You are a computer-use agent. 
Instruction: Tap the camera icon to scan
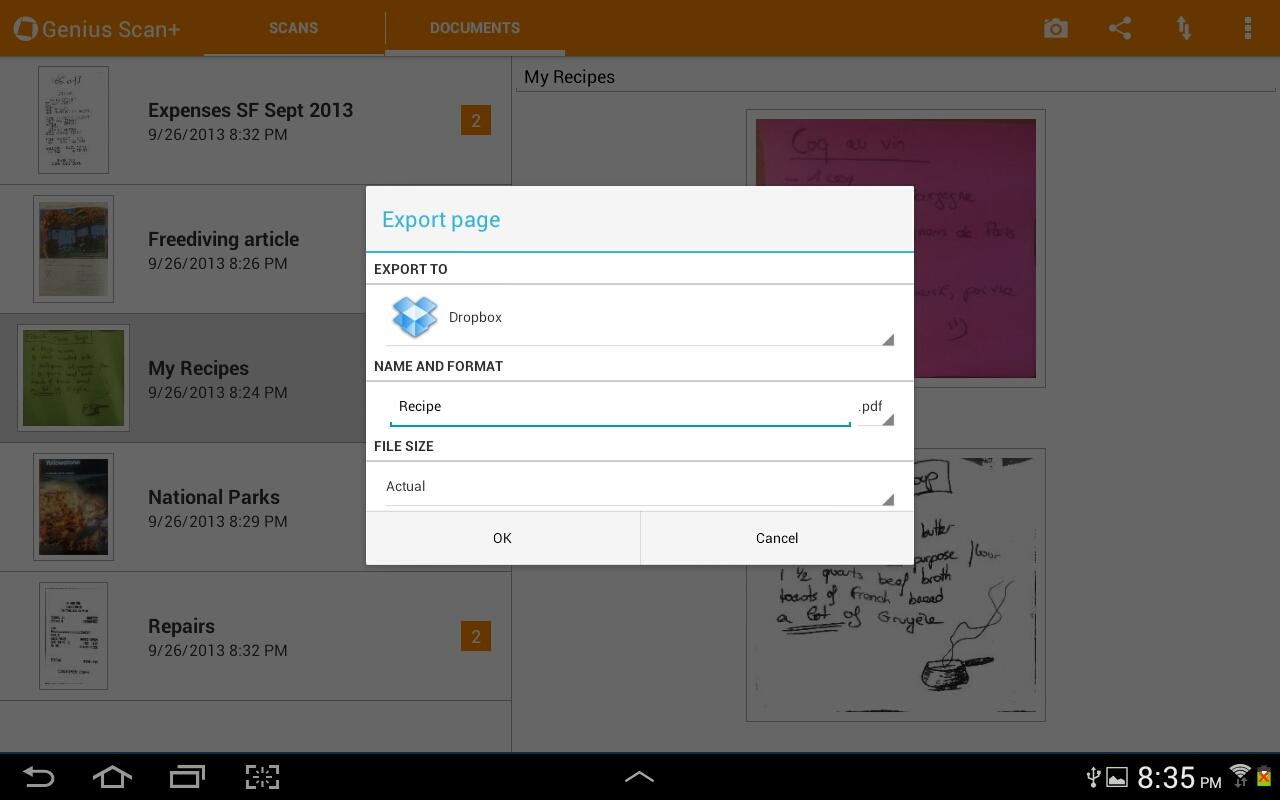1055,28
